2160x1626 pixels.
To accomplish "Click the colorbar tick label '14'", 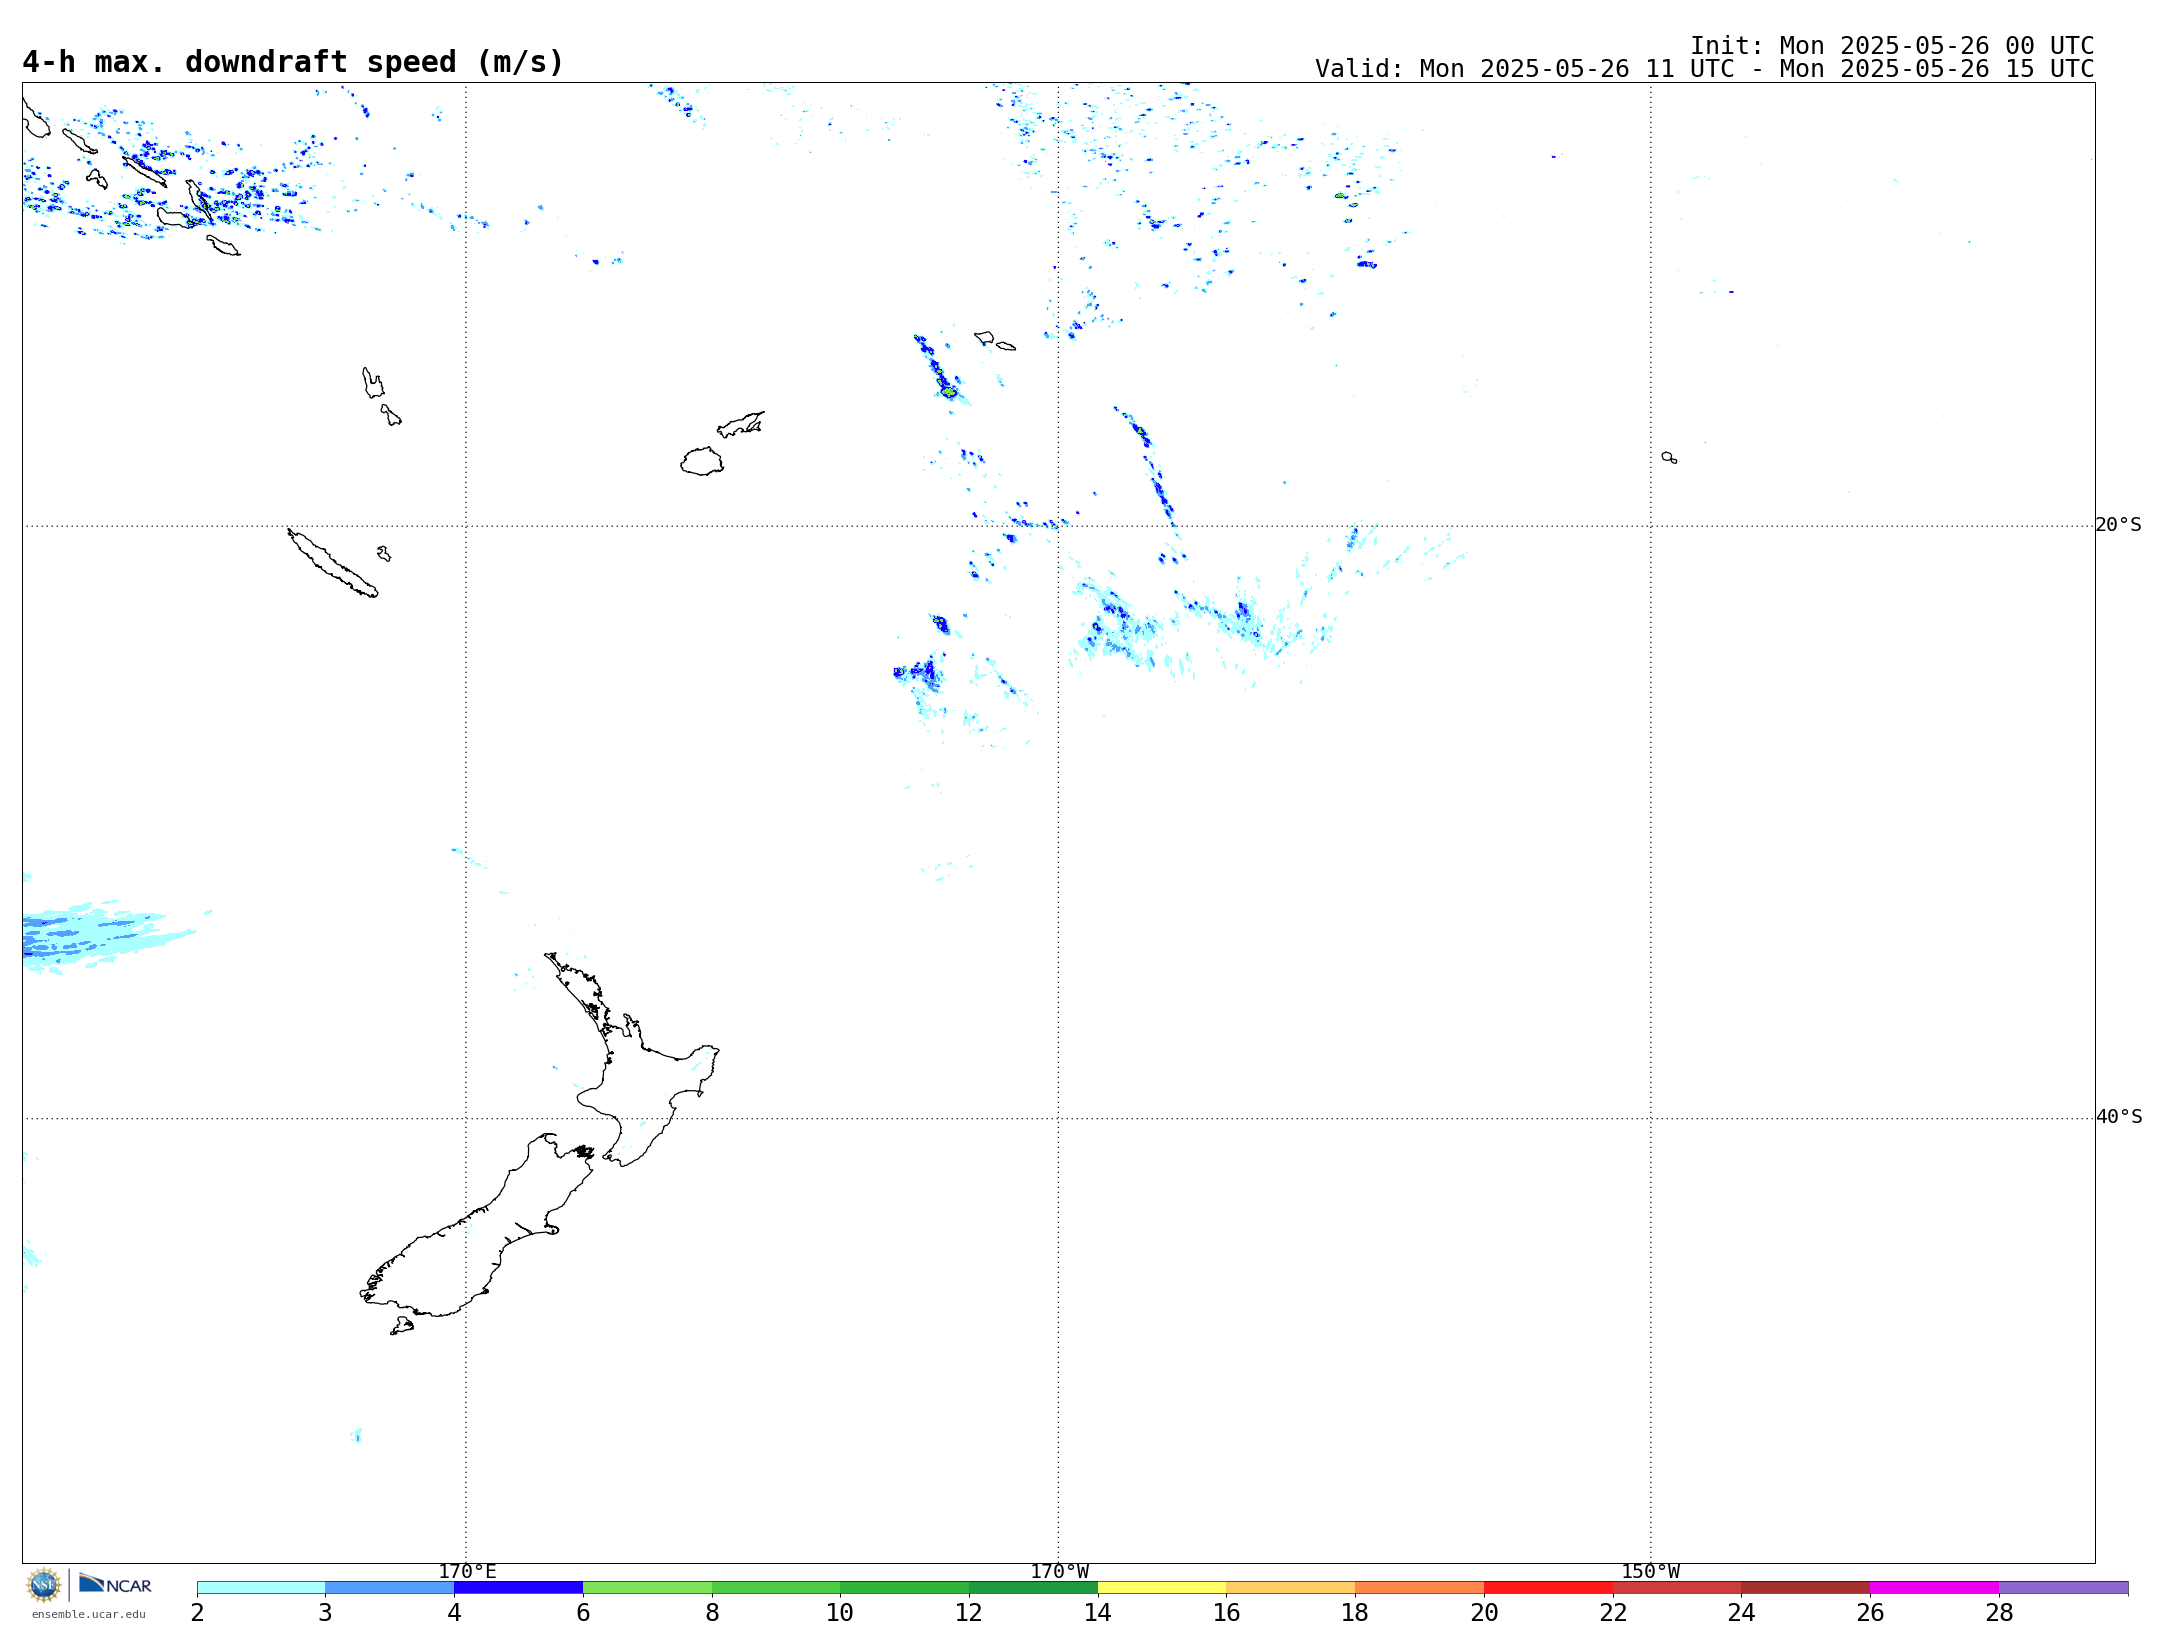I will click(x=1098, y=1613).
